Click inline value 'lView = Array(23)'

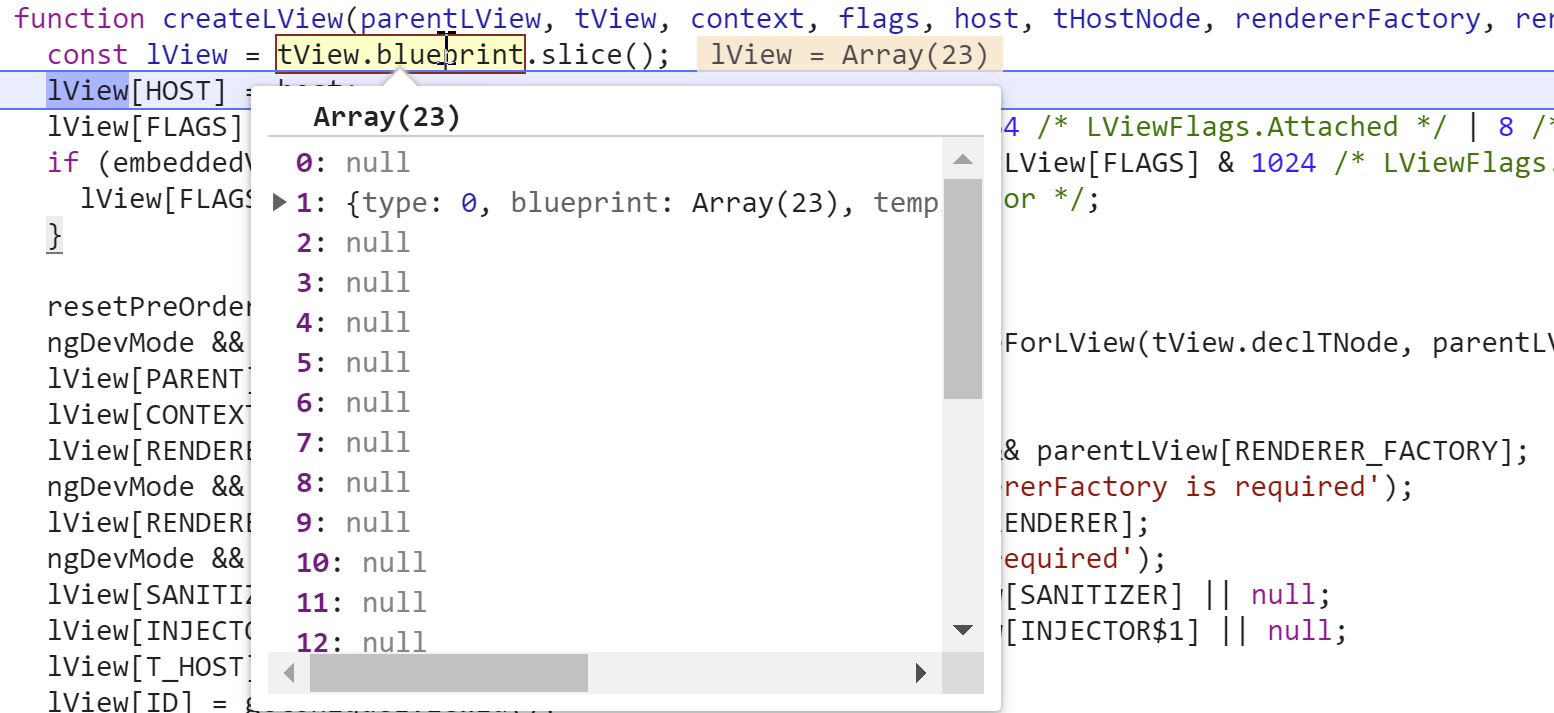tap(849, 55)
